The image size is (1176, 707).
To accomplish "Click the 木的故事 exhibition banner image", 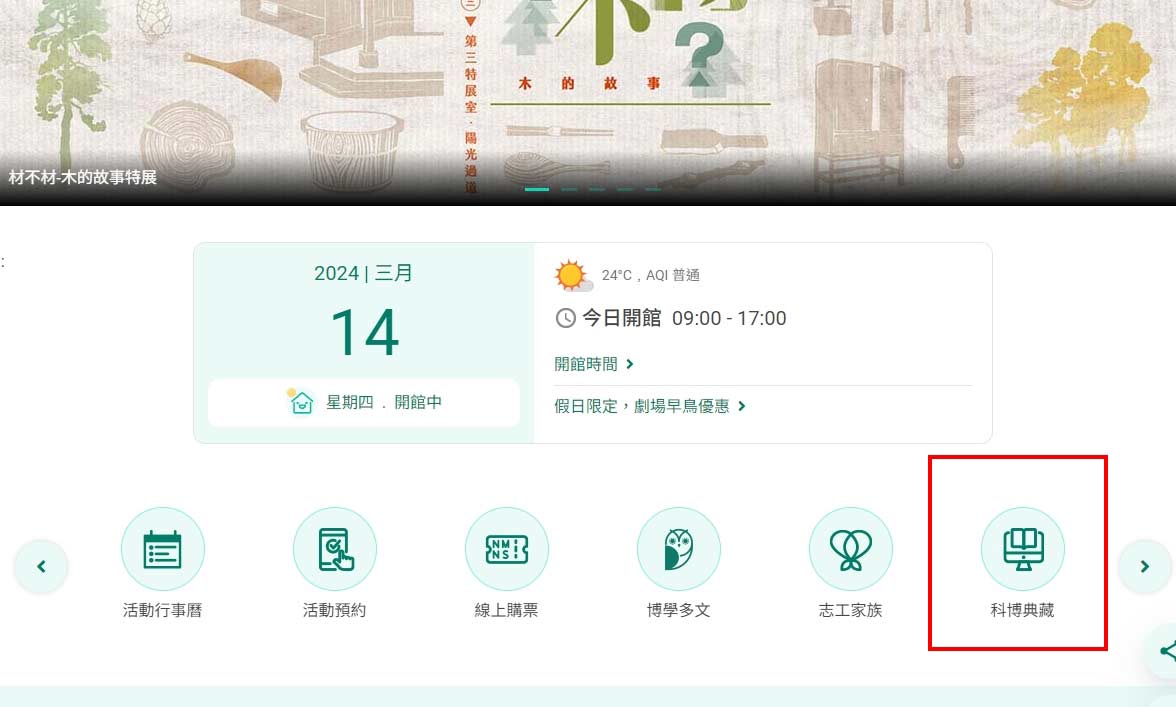I will click(x=588, y=102).
